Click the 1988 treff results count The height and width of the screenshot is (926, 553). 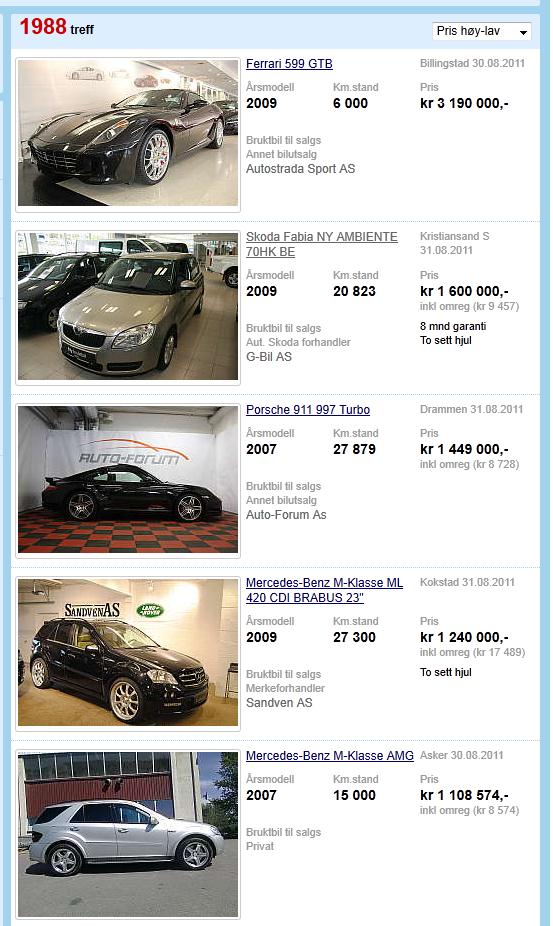[57, 27]
